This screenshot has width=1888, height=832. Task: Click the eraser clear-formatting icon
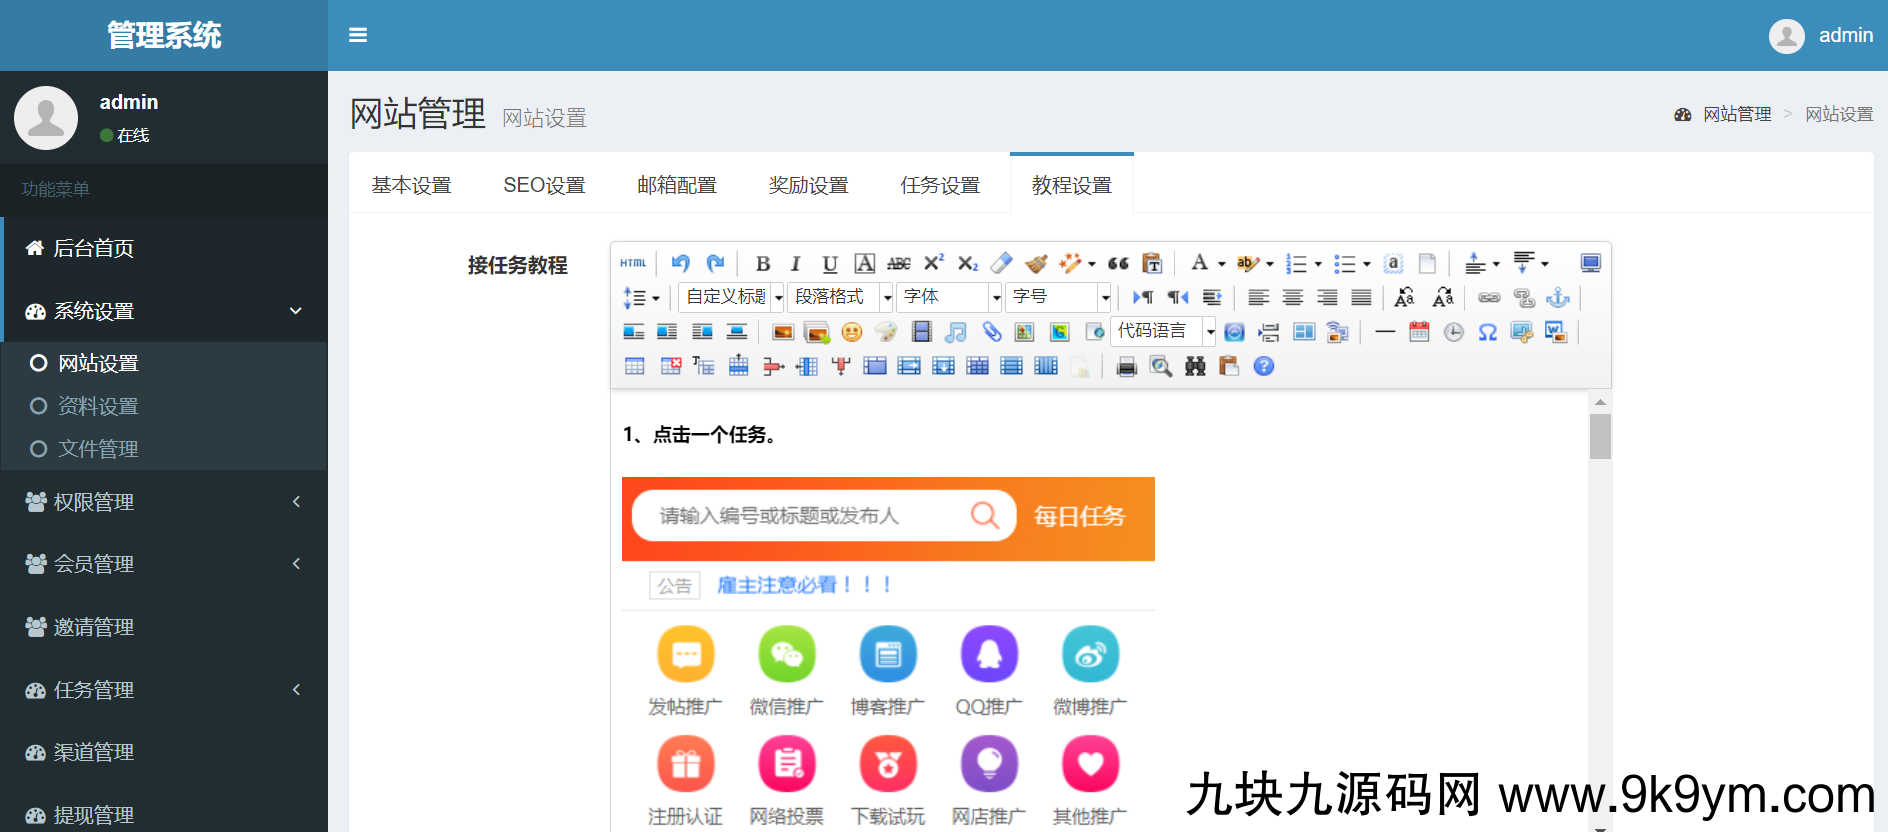(x=1001, y=263)
